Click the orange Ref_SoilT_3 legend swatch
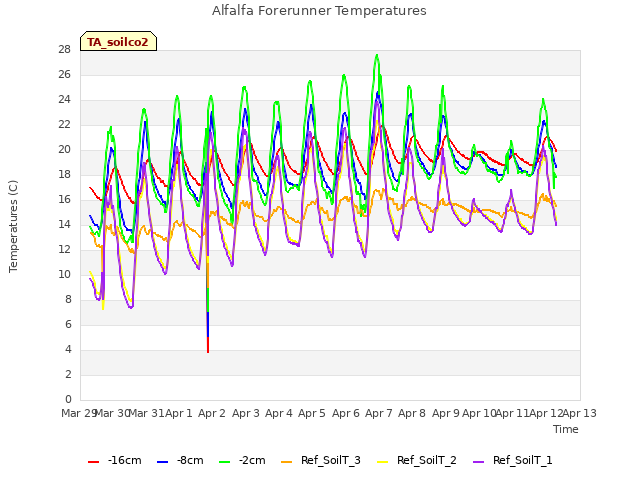The image size is (640, 480). click(287, 462)
